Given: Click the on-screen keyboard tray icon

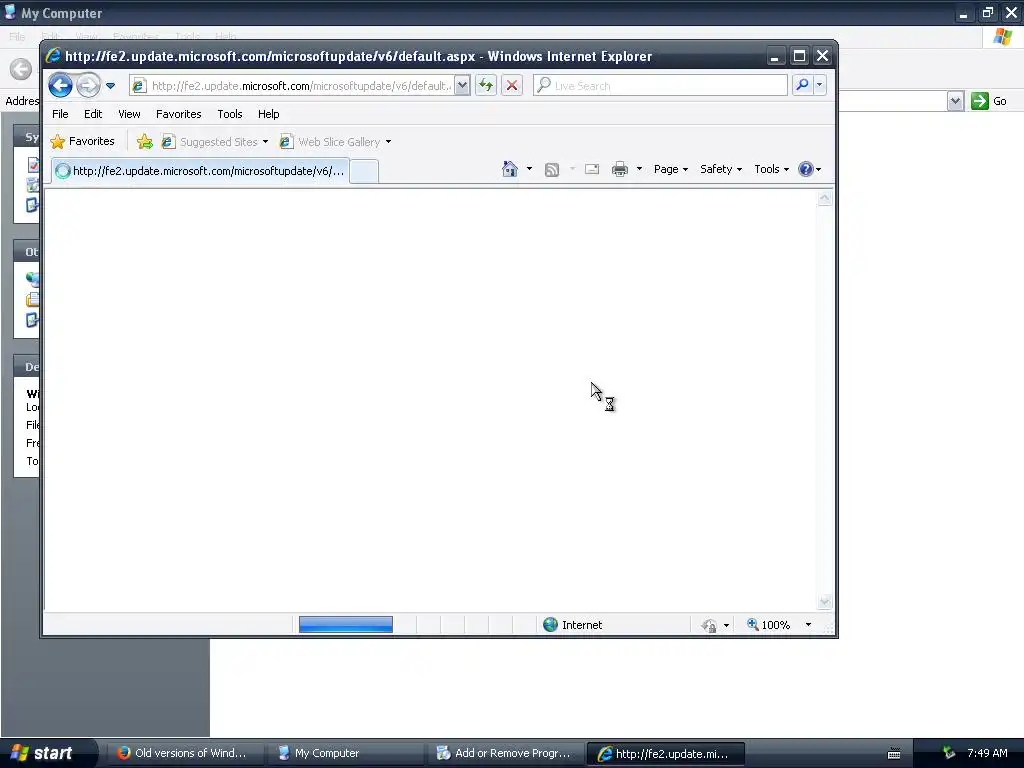Looking at the screenshot, I should tap(894, 754).
